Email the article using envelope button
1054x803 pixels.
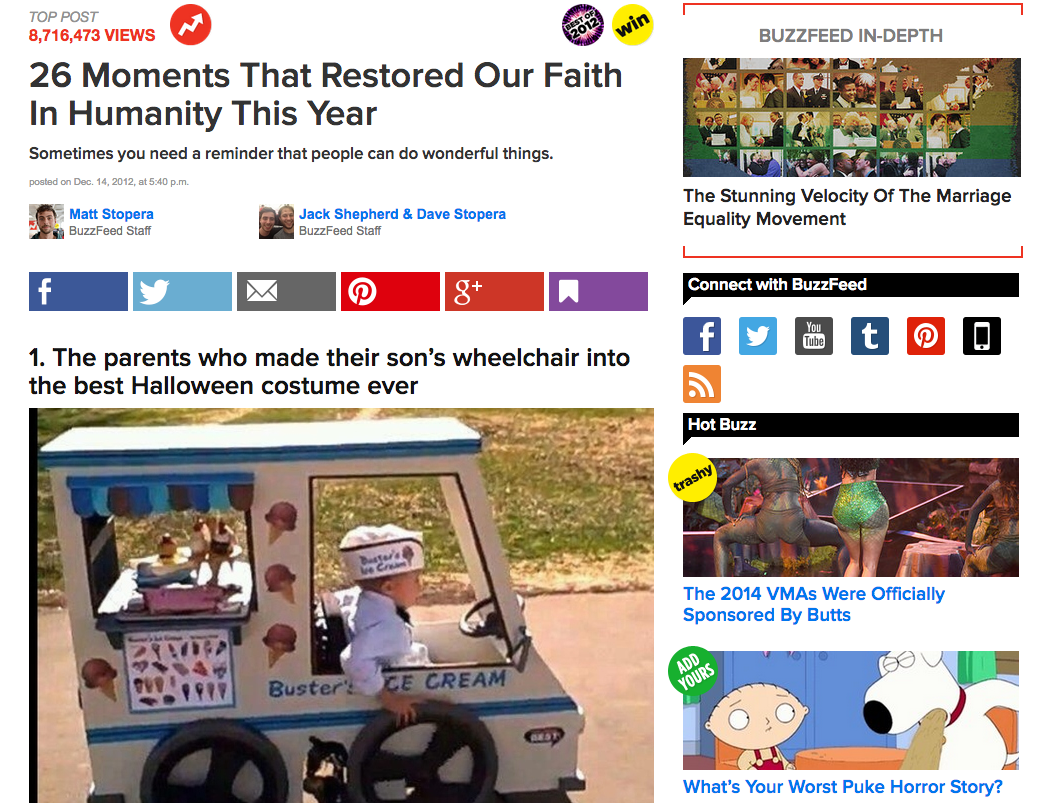pyautogui.click(x=286, y=291)
